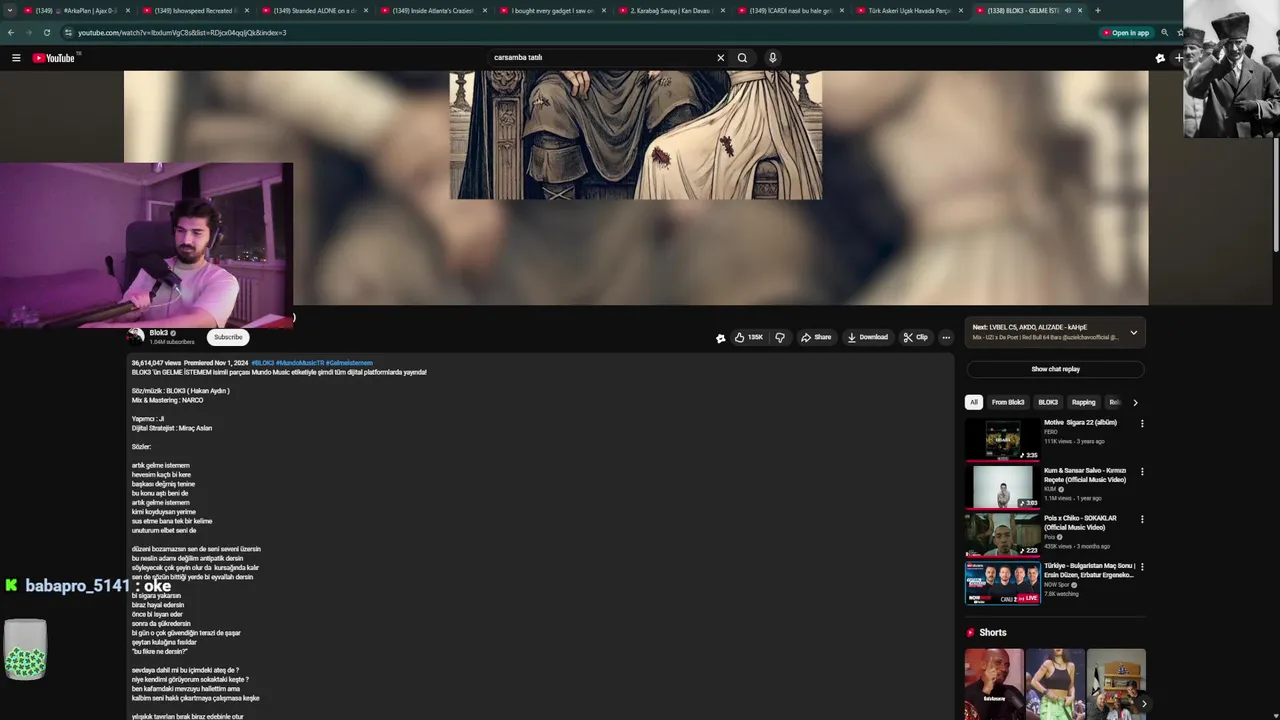This screenshot has height=720, width=1280.
Task: Go back with the browser back arrow
Action: coord(11,32)
